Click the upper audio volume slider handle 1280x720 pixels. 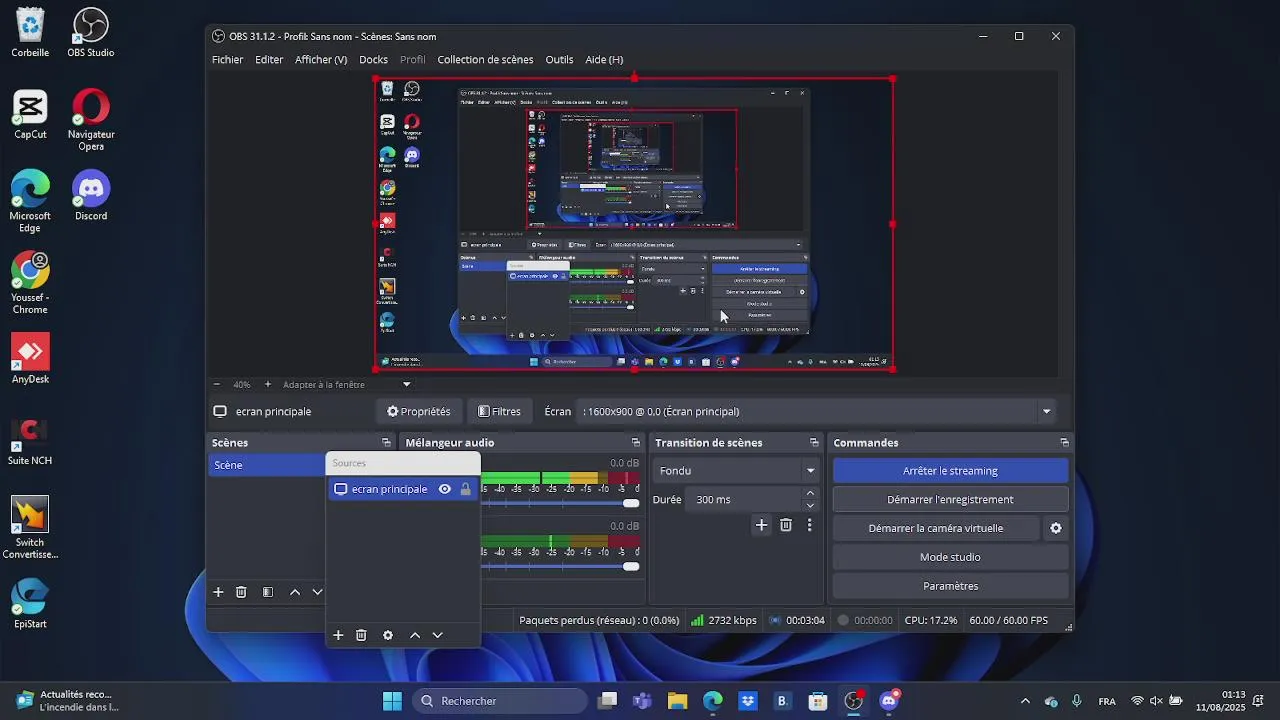point(631,503)
